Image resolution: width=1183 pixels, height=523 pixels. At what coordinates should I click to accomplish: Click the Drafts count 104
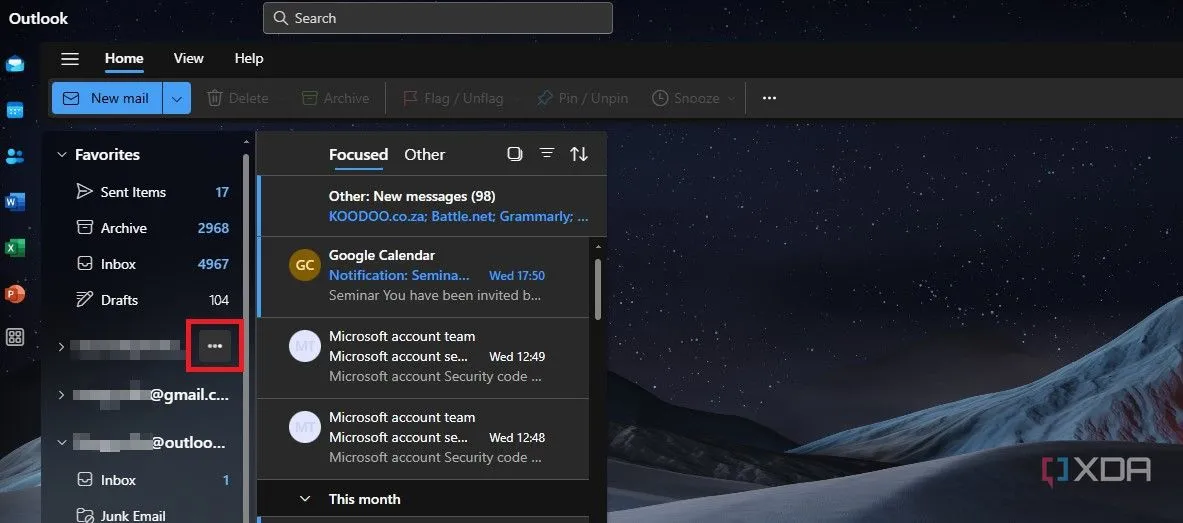[x=220, y=300]
